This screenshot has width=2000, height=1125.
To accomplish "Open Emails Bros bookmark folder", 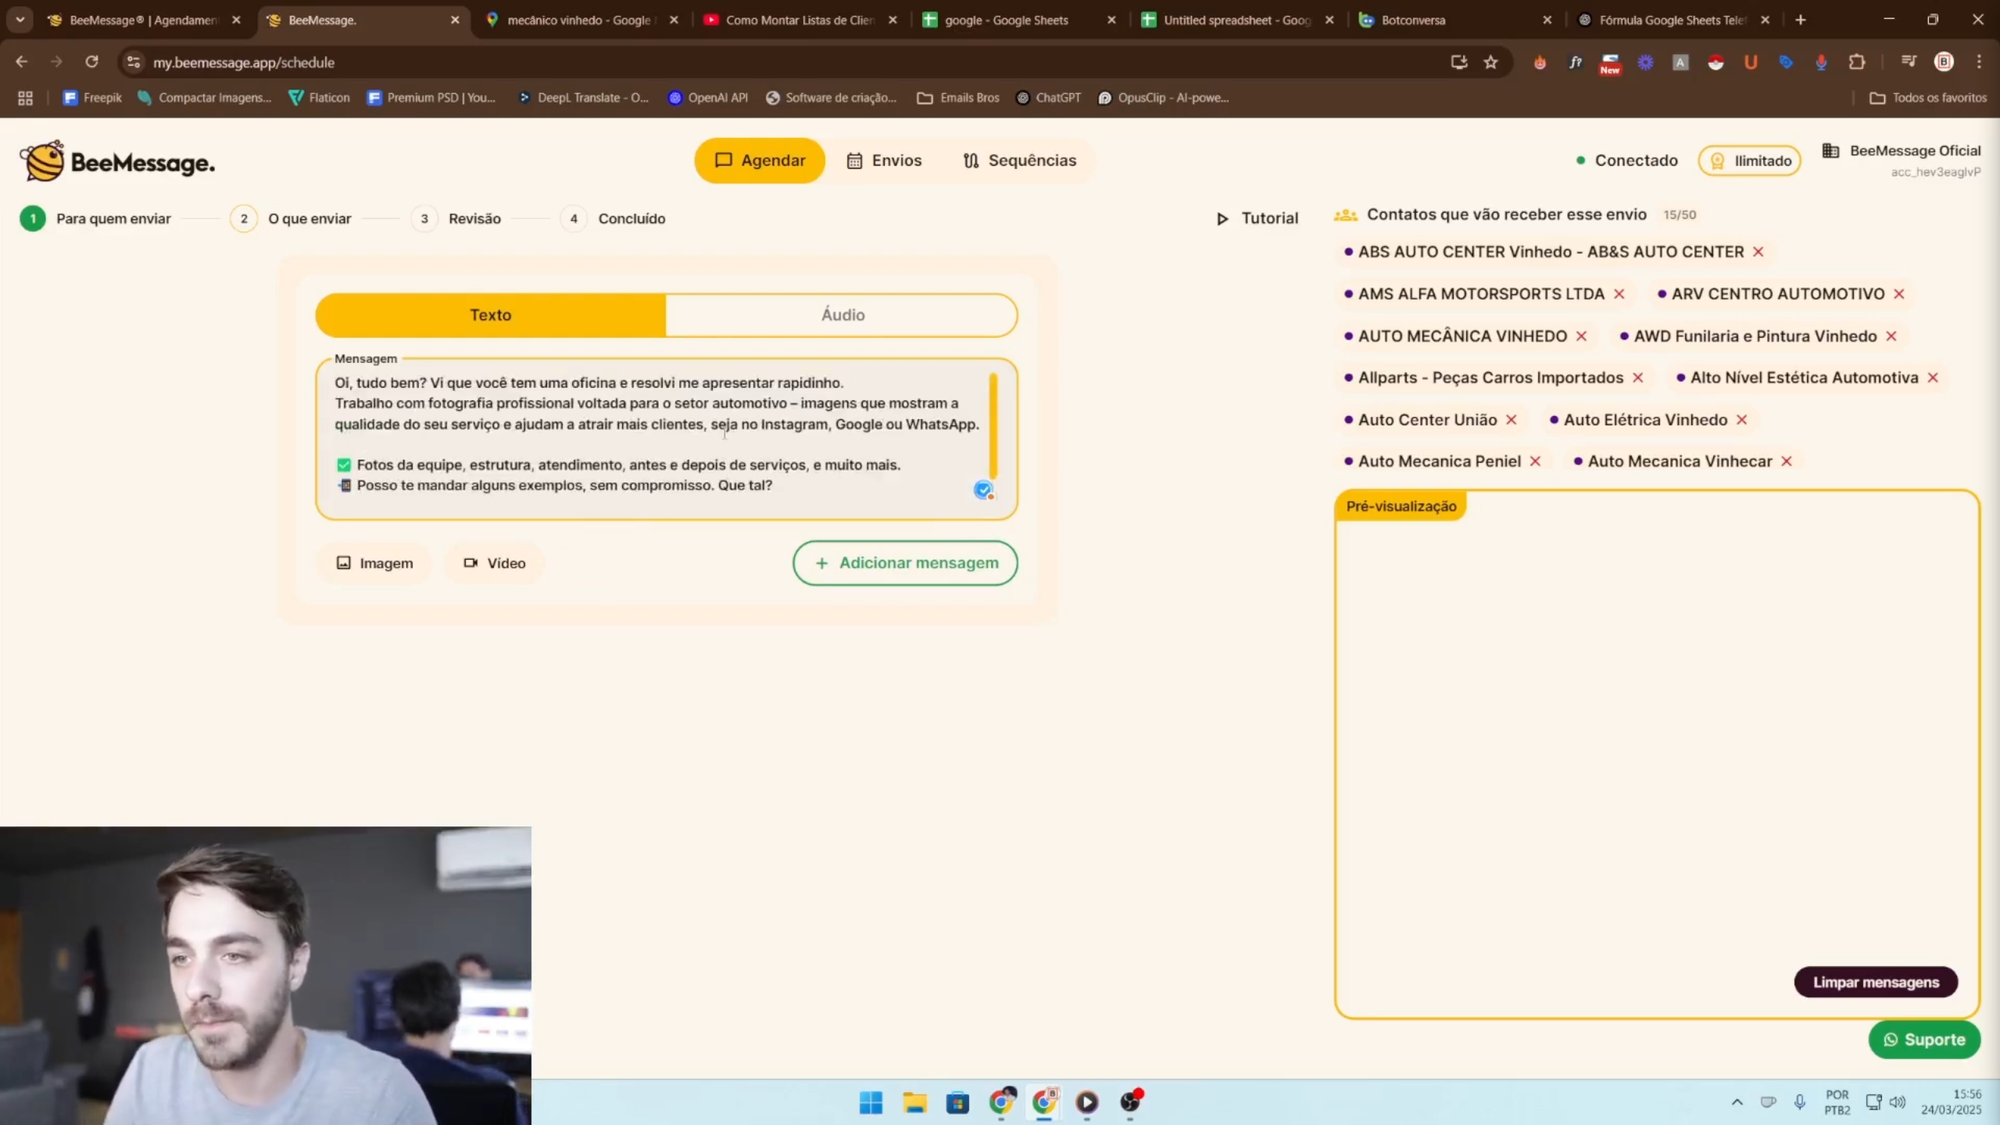I will point(958,98).
